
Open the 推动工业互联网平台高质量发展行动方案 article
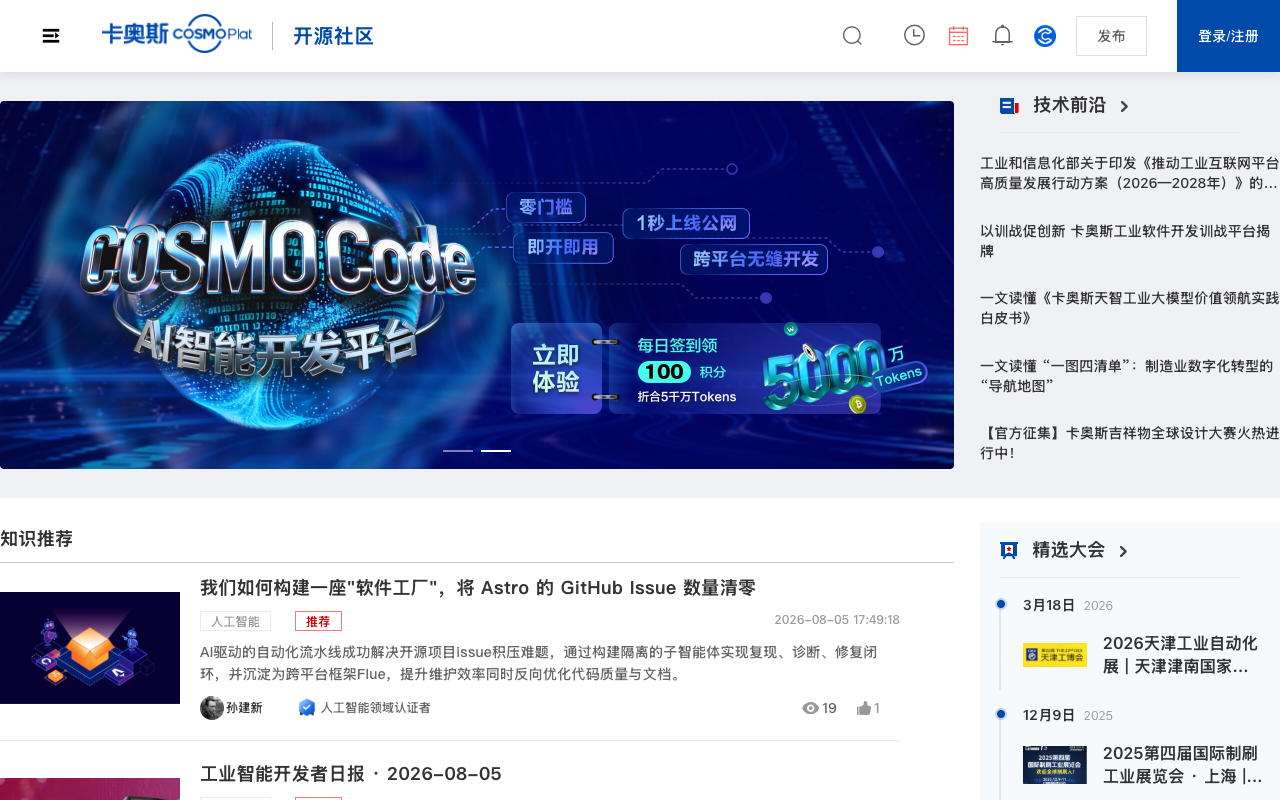coord(1129,173)
